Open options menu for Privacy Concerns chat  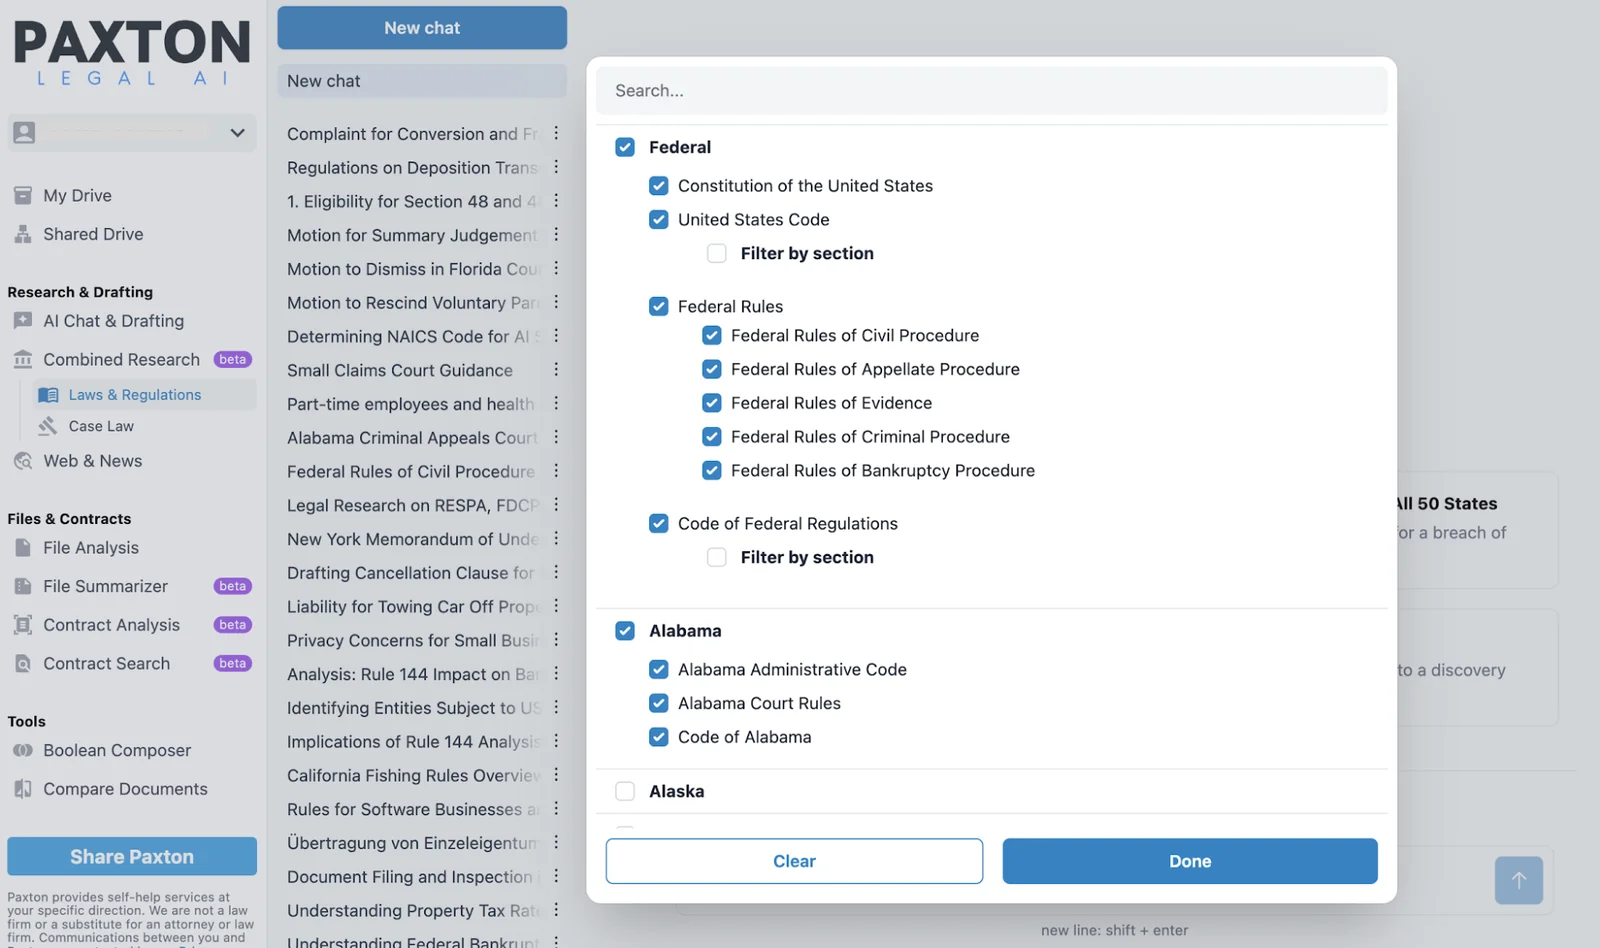pos(556,640)
